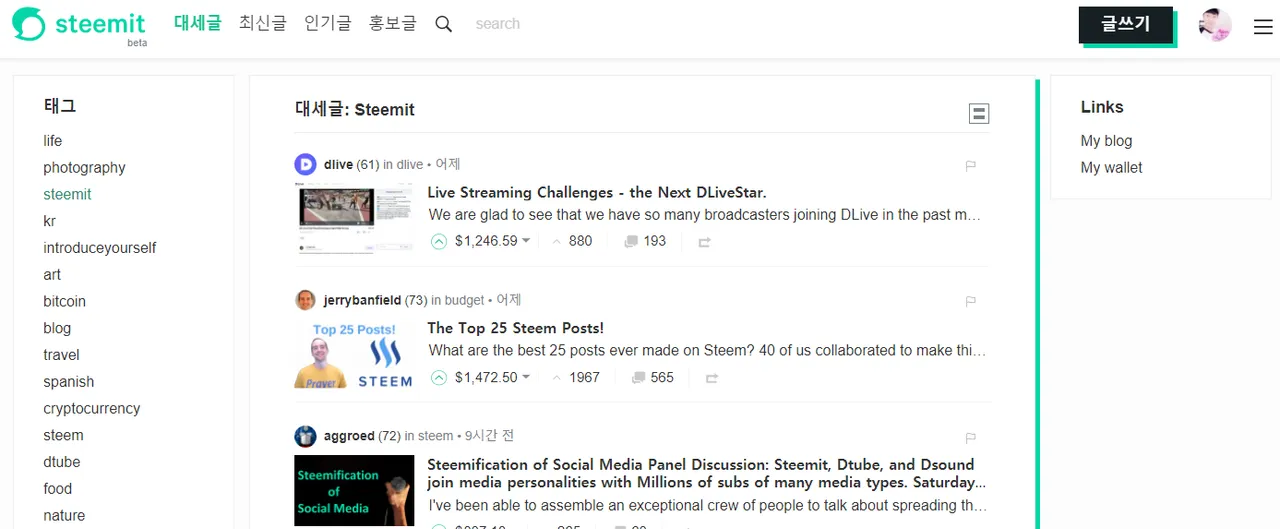Select the blog tag
This screenshot has width=1280, height=529.
[57, 328]
